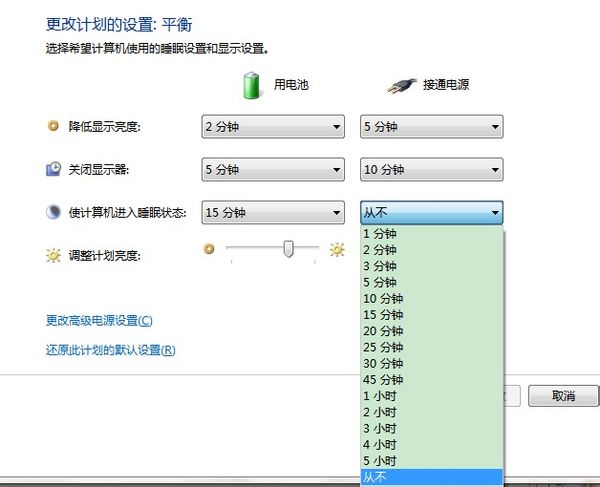Click the 接通电源 column label
600x487 pixels.
pos(446,85)
